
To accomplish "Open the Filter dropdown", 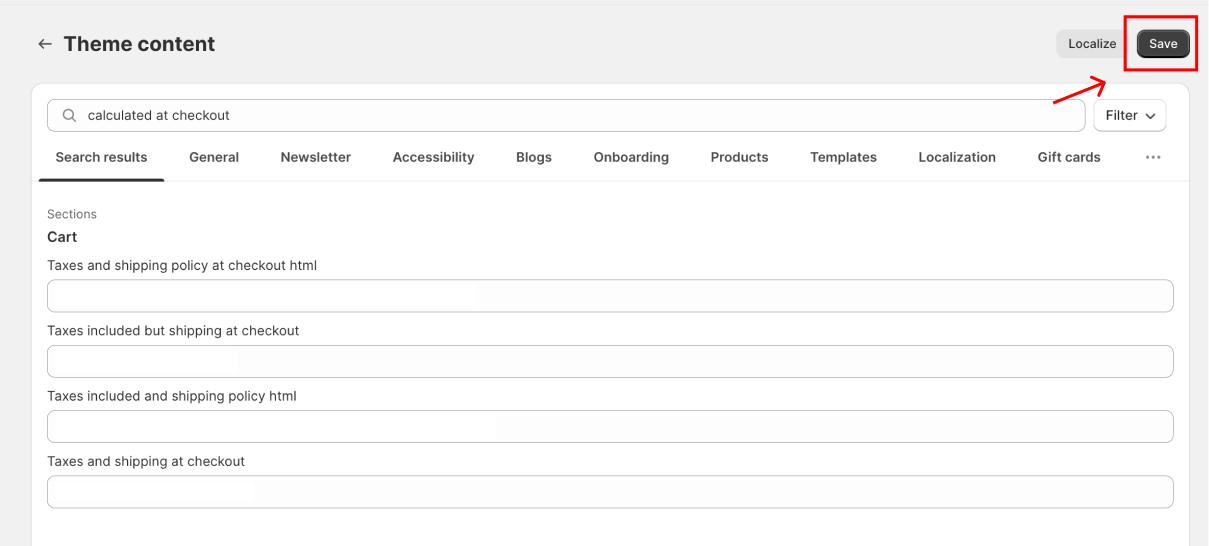I will pyautogui.click(x=1130, y=115).
